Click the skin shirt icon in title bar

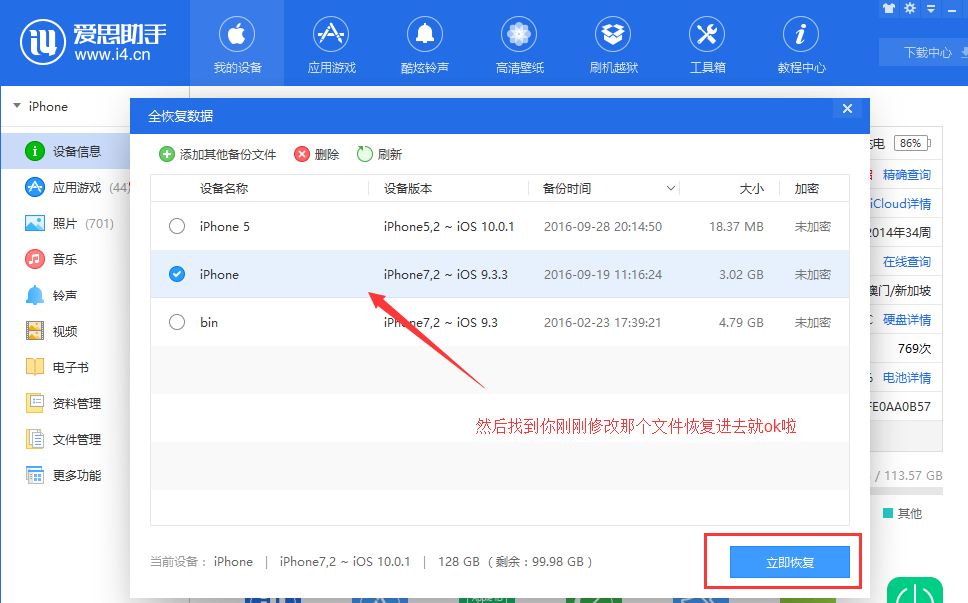coord(888,9)
